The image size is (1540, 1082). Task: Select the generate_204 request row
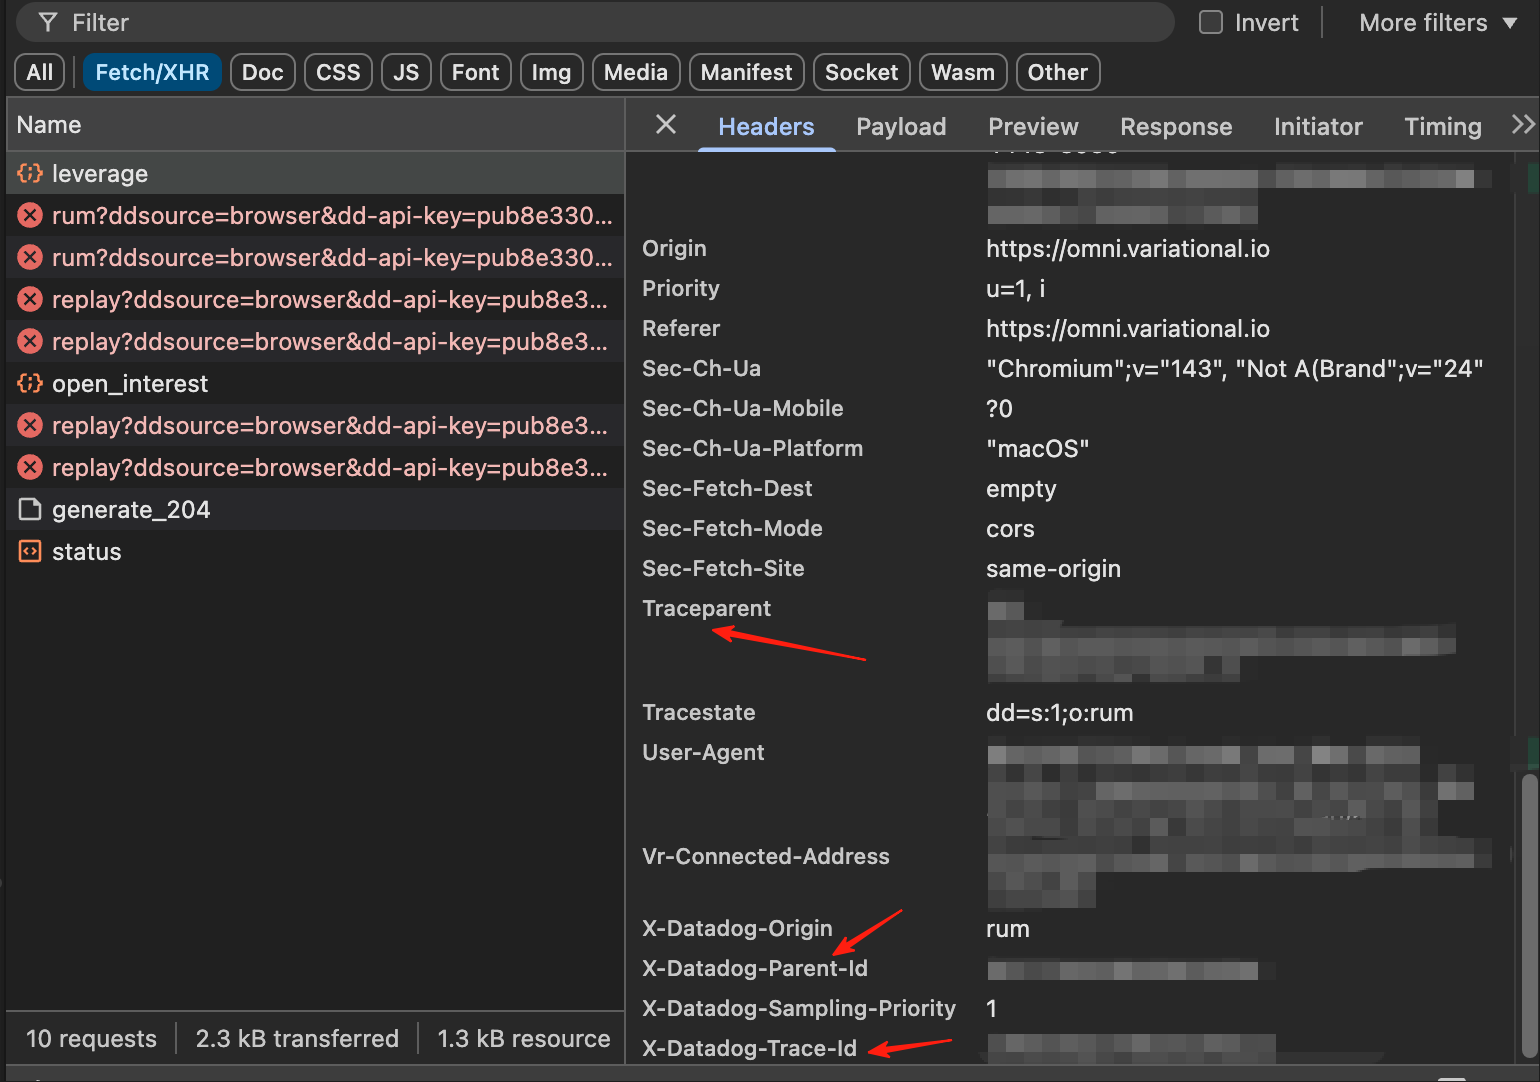tap(315, 509)
